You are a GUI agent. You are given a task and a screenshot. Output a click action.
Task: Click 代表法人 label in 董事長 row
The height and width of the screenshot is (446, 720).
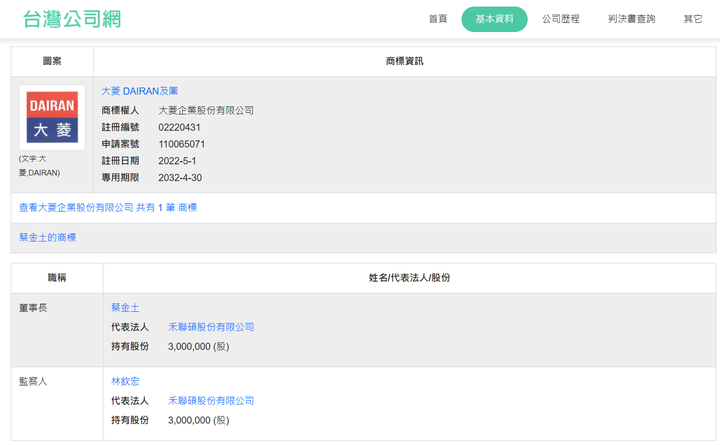[x=130, y=327]
